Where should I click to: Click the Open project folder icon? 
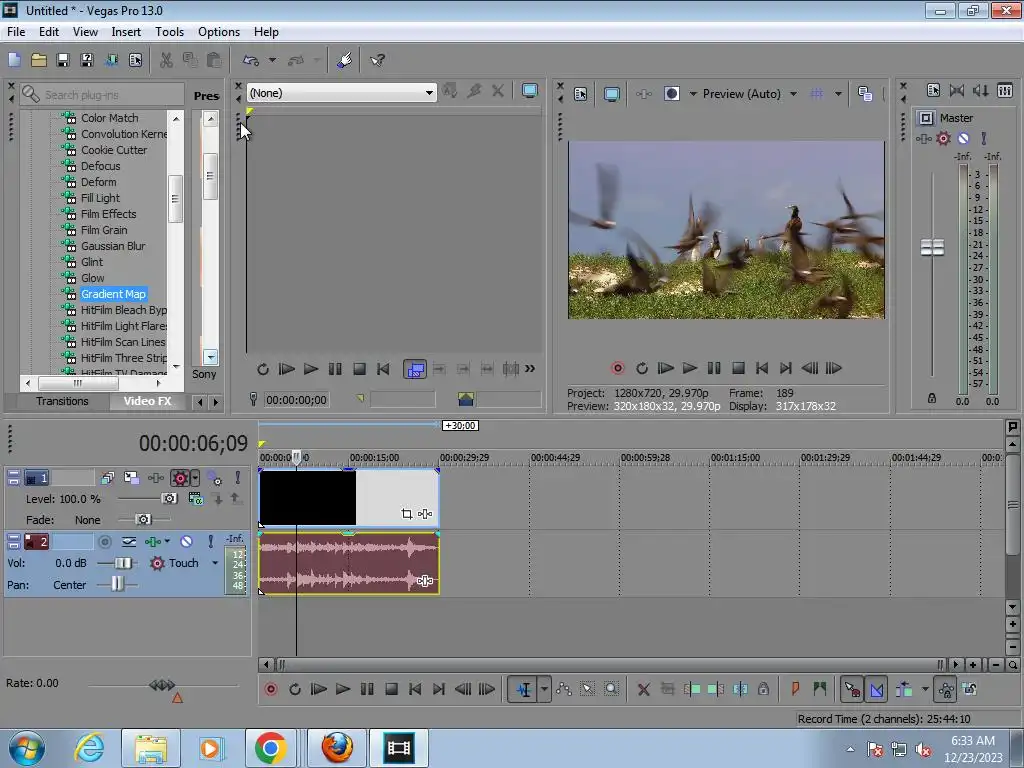39,60
